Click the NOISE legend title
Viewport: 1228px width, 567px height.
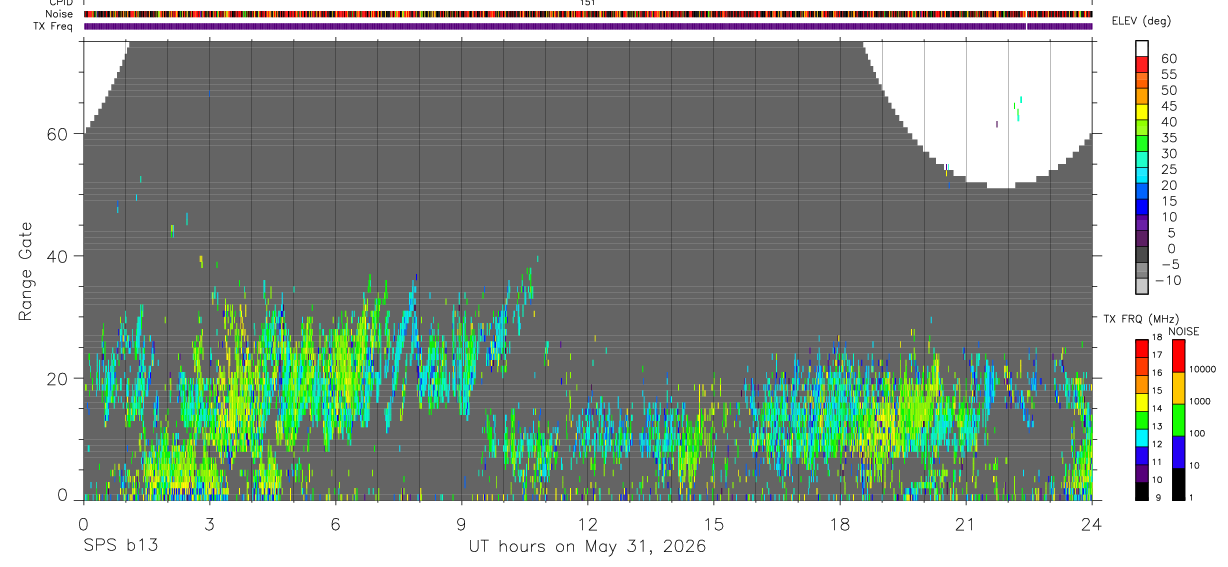click(x=1183, y=331)
